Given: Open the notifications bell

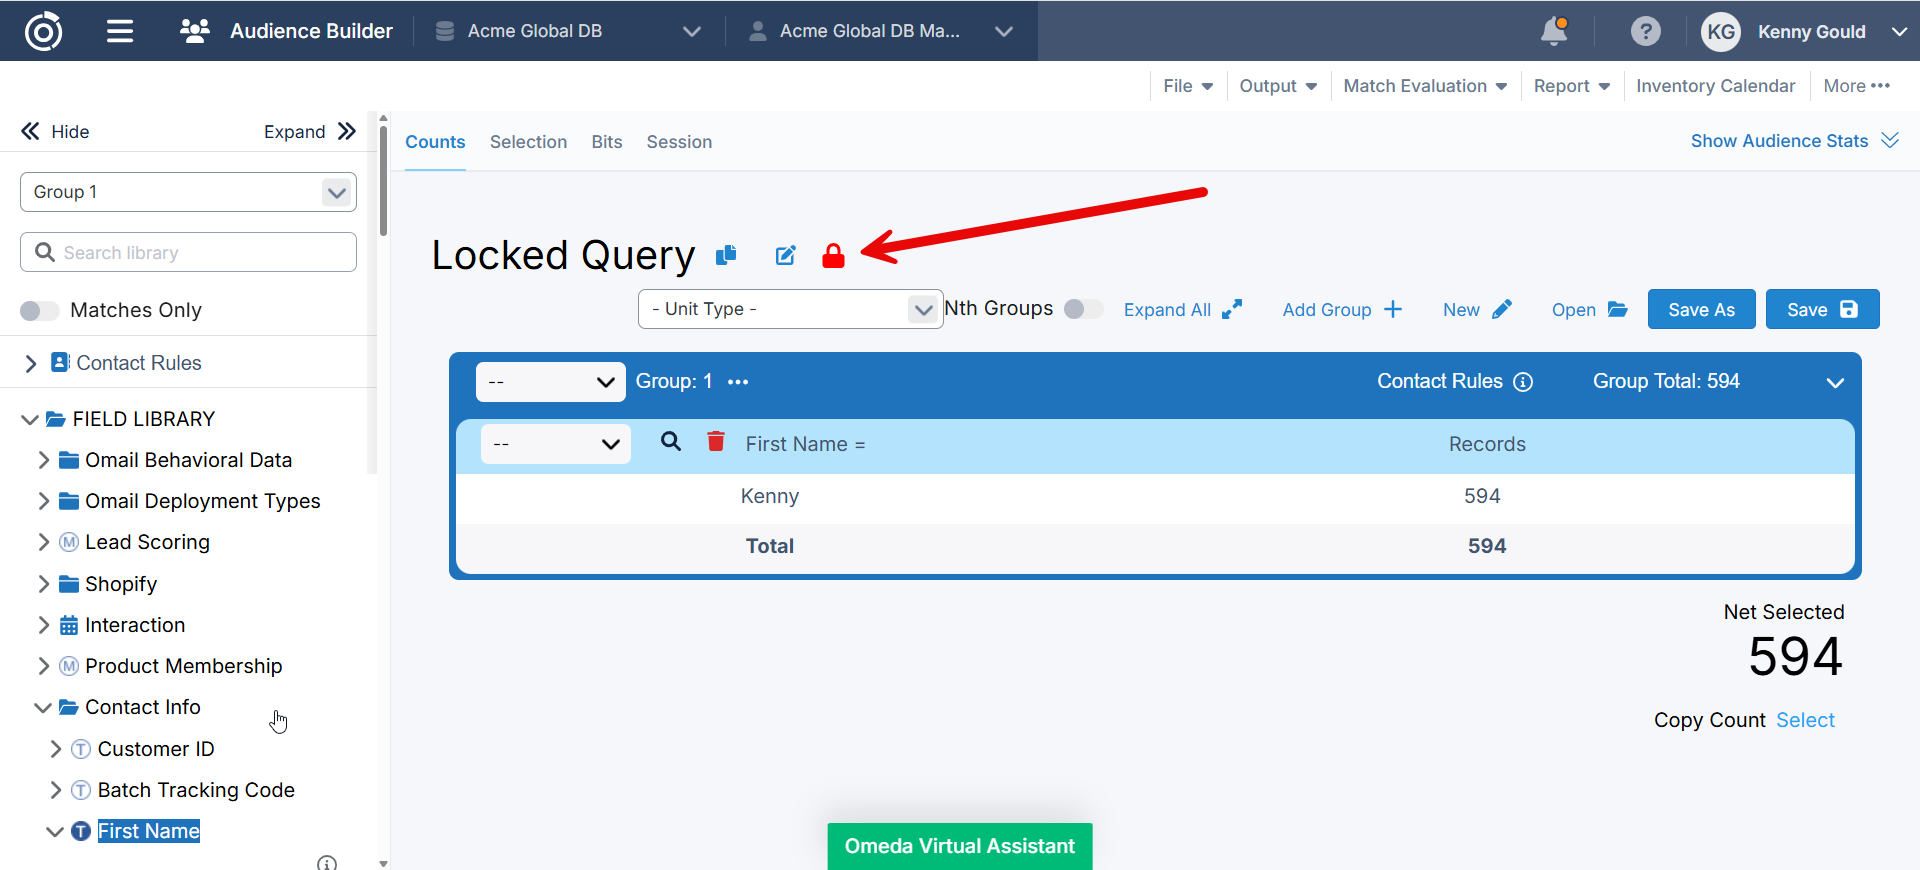Looking at the screenshot, I should coord(1554,31).
